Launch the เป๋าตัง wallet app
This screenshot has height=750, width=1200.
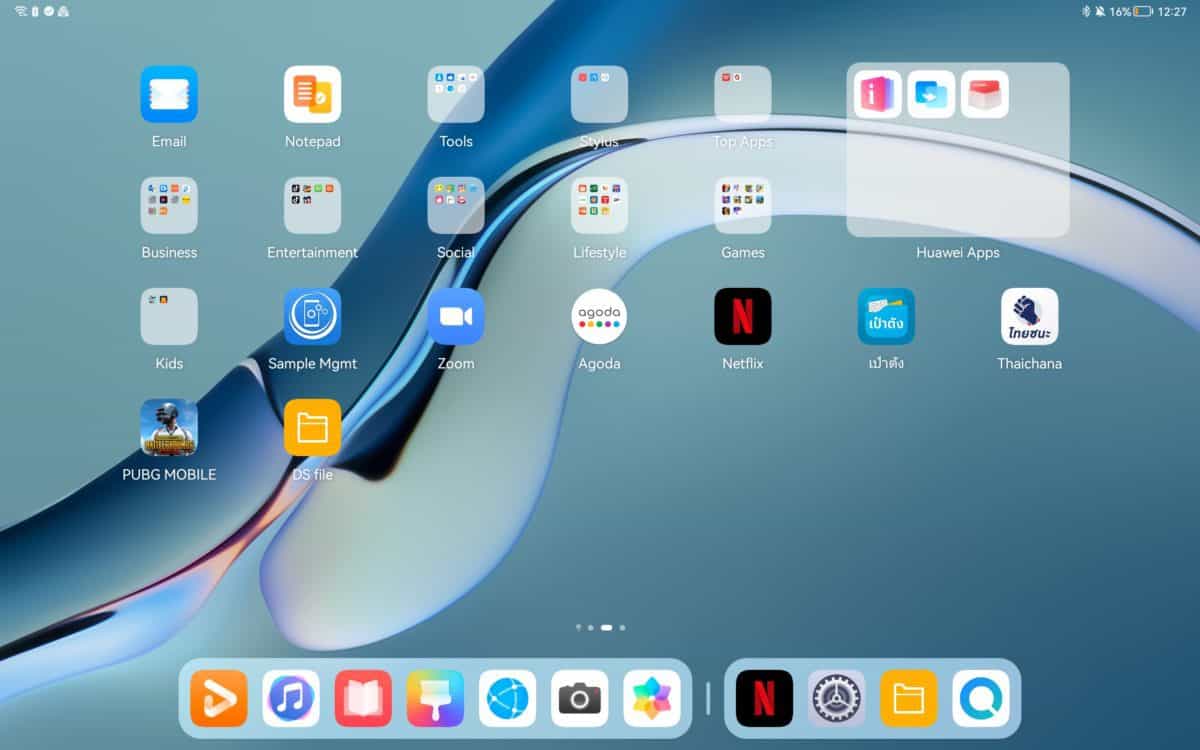click(886, 316)
